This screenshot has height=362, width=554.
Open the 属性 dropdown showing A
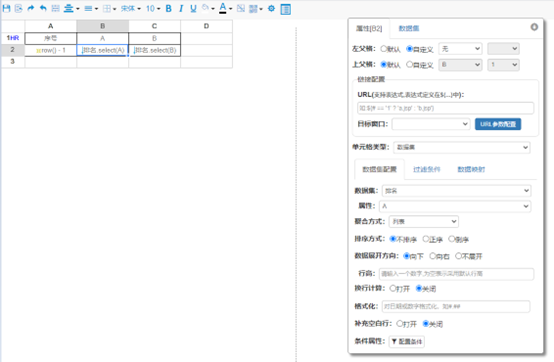455,206
